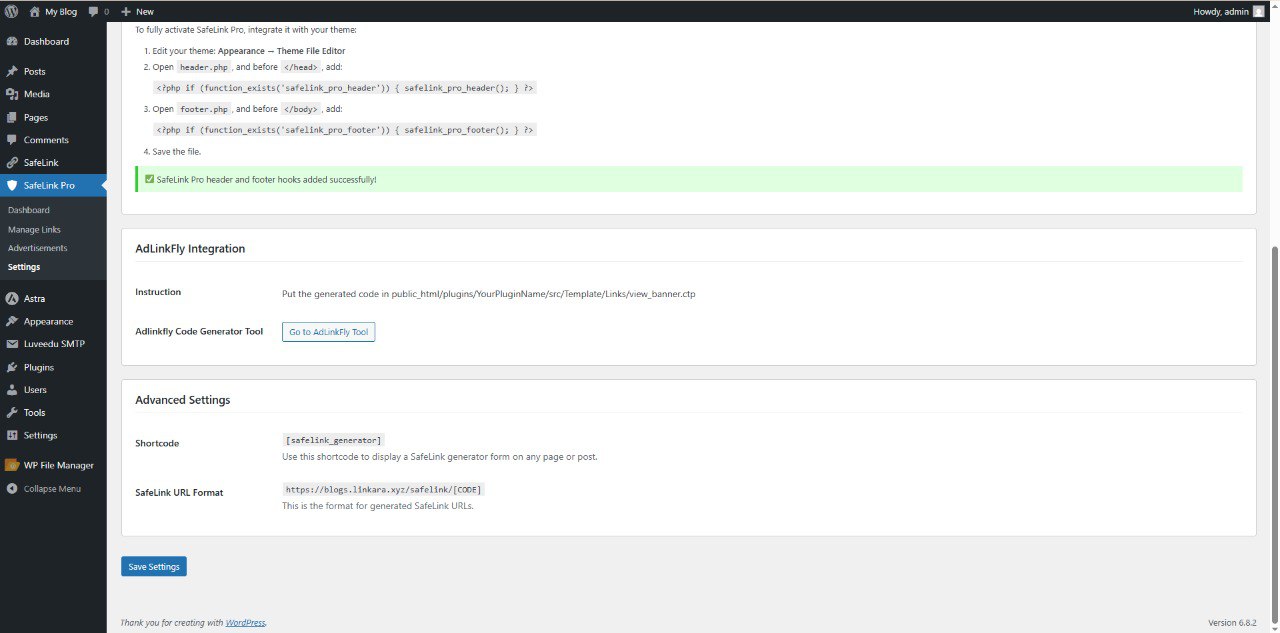This screenshot has width=1280, height=633.
Task: Click the header.php code label
Action: point(205,67)
